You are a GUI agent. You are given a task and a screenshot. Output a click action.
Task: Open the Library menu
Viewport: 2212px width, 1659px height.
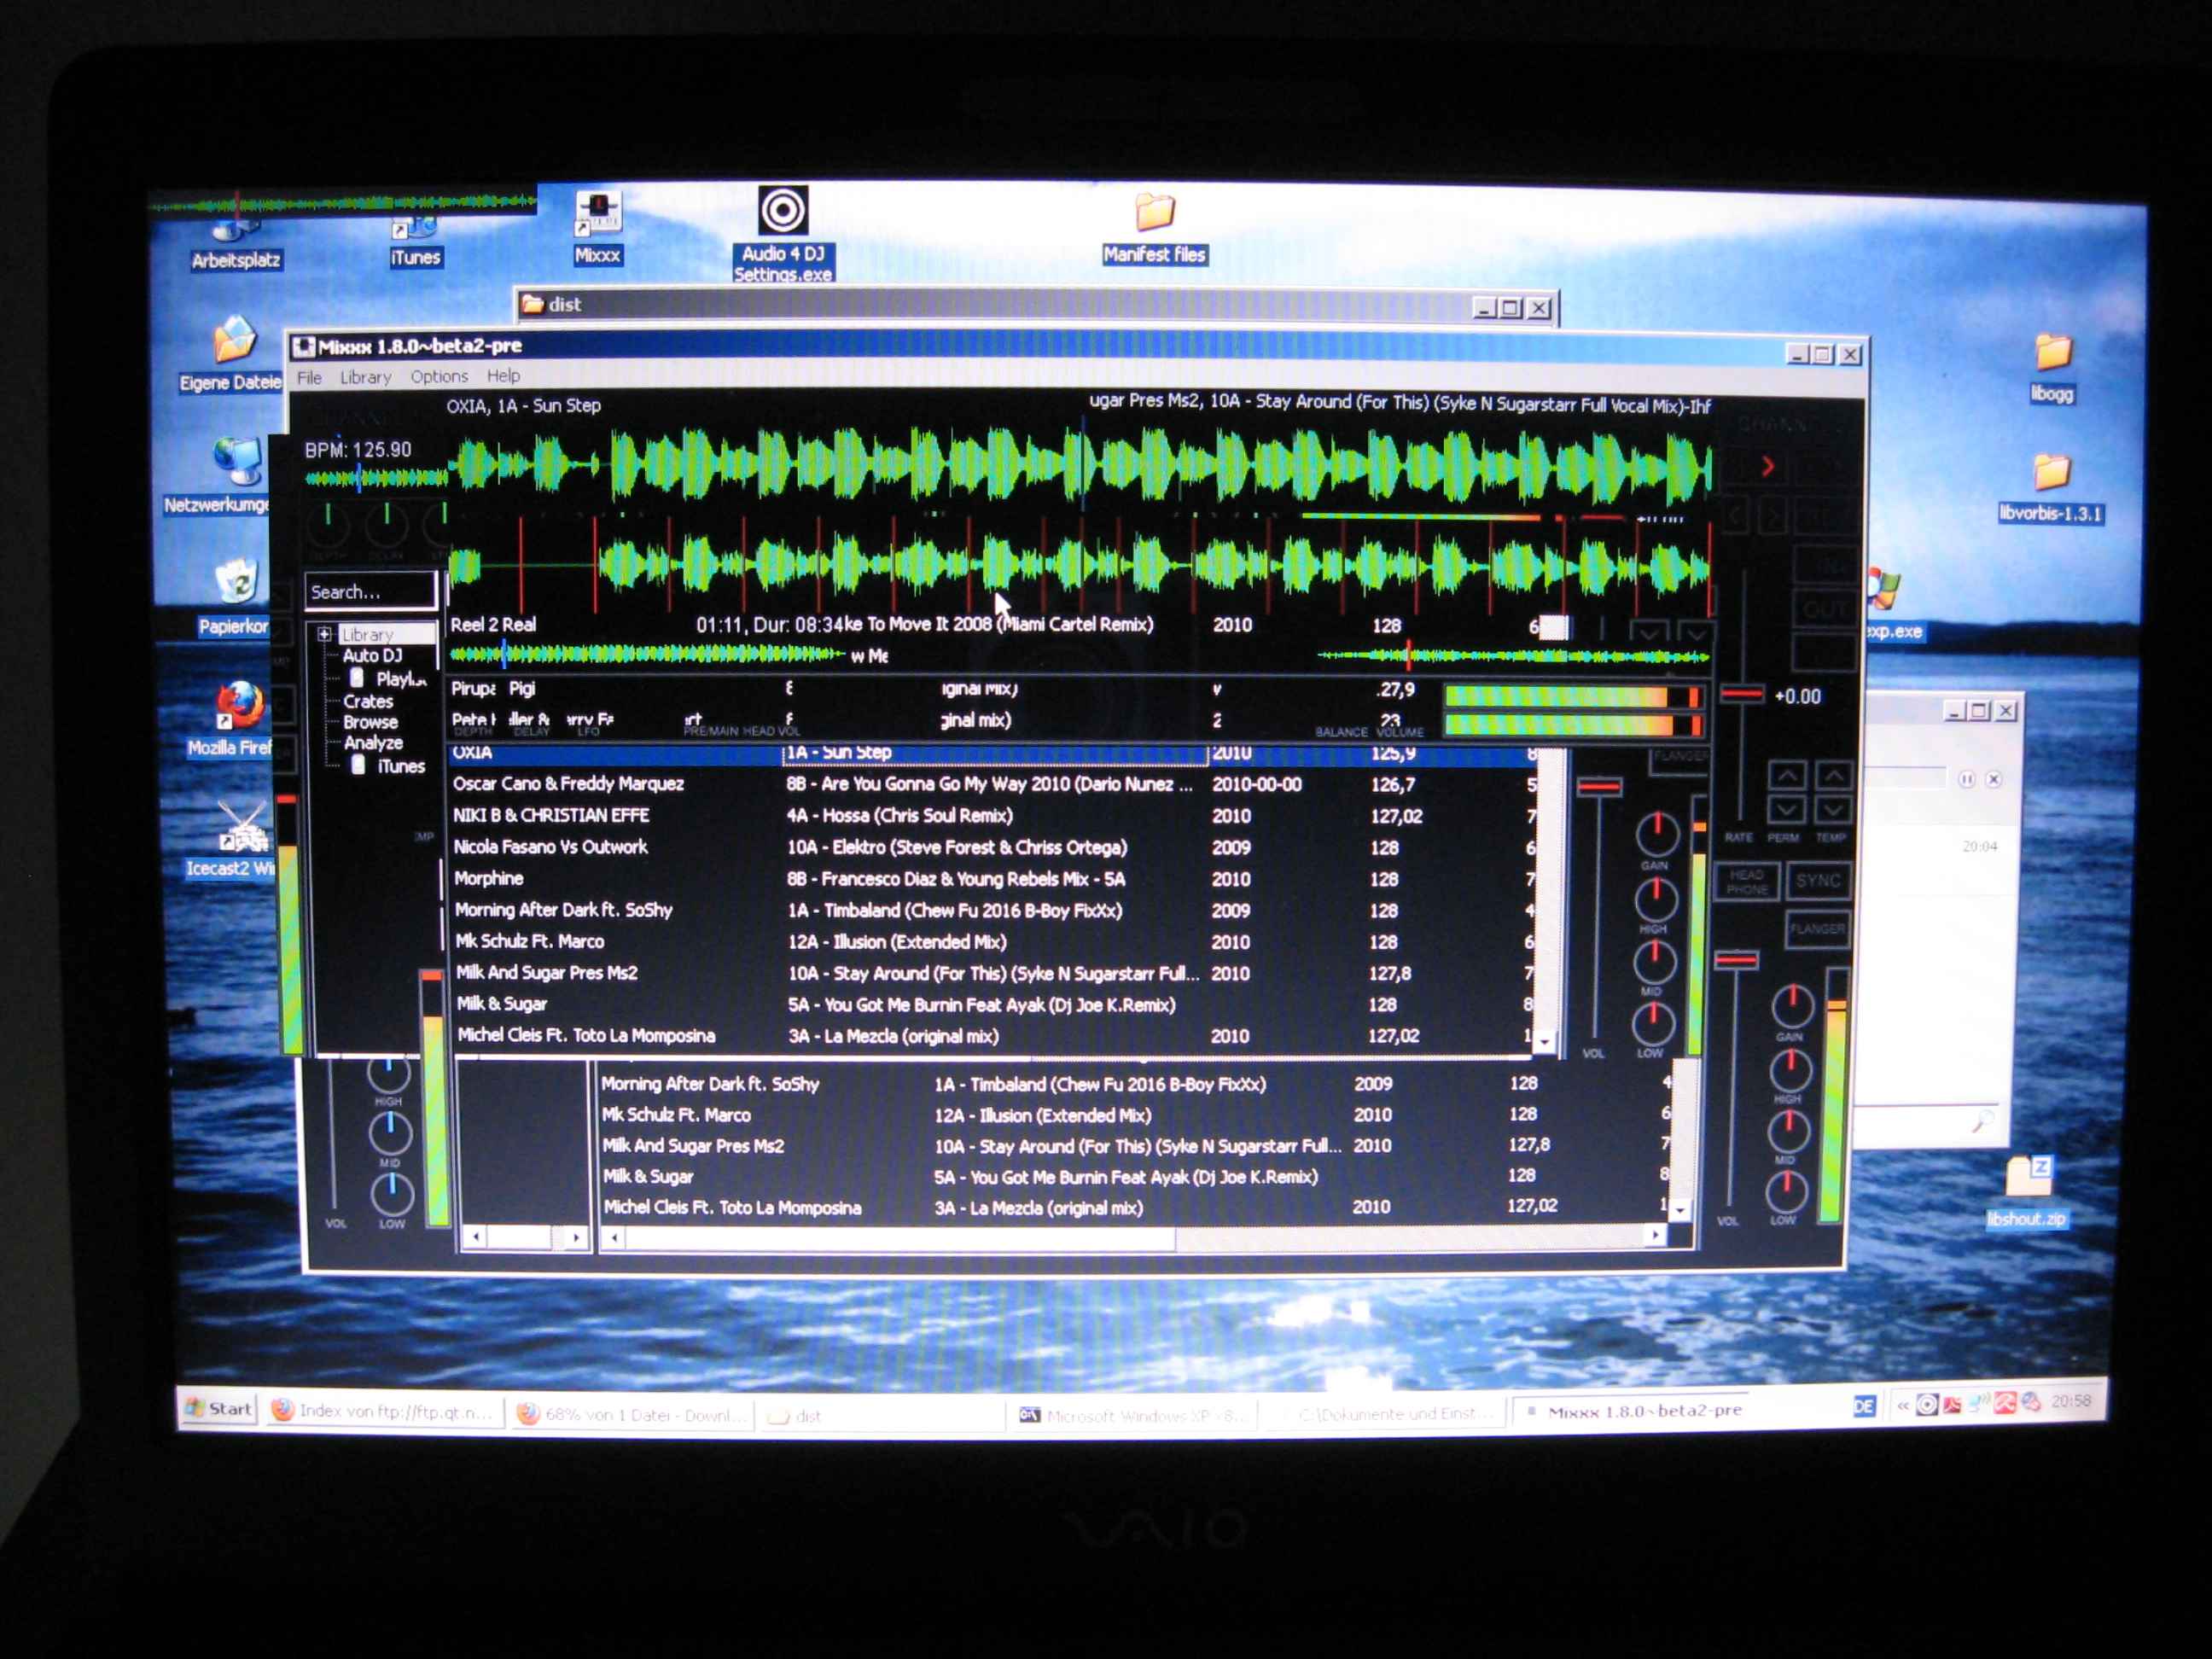coord(365,377)
